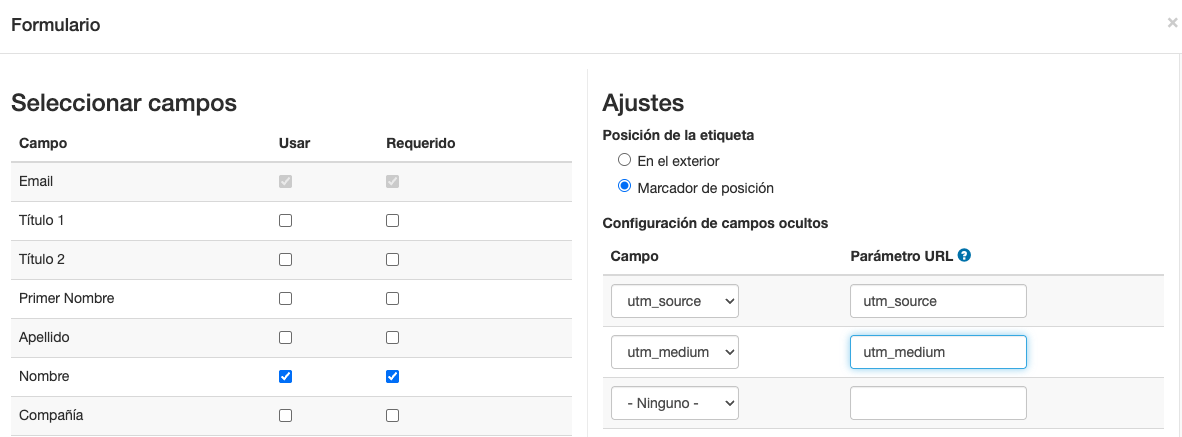
Task: Select the En el exterior radio option
Action: tap(625, 160)
